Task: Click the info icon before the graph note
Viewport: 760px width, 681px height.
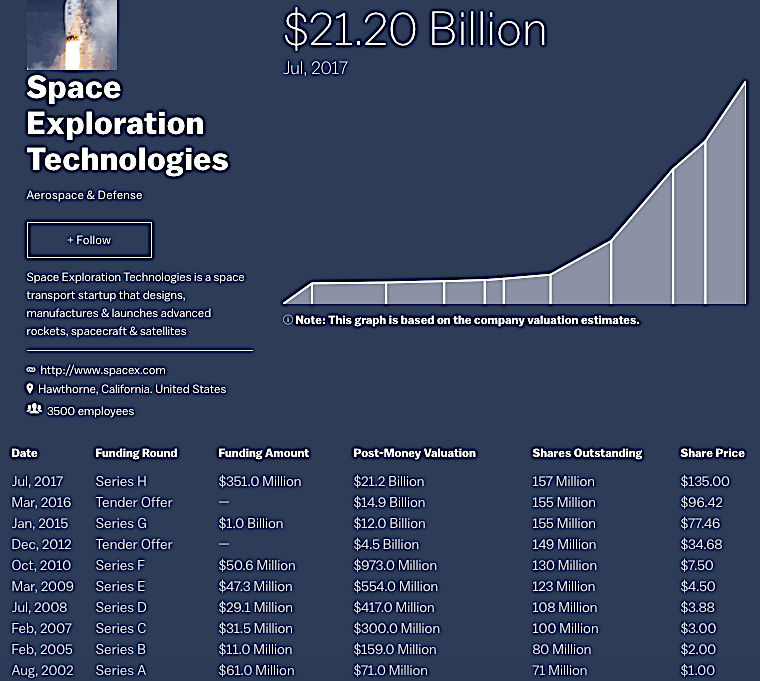Action: (288, 320)
